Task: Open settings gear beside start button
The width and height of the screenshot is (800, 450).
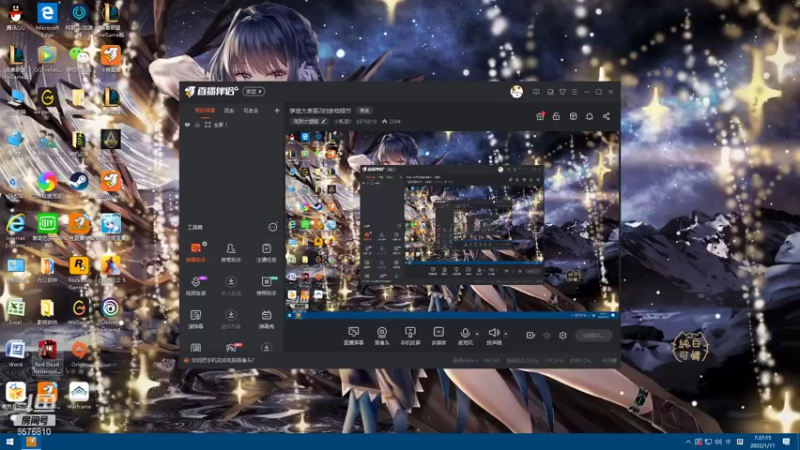Action: pos(563,335)
